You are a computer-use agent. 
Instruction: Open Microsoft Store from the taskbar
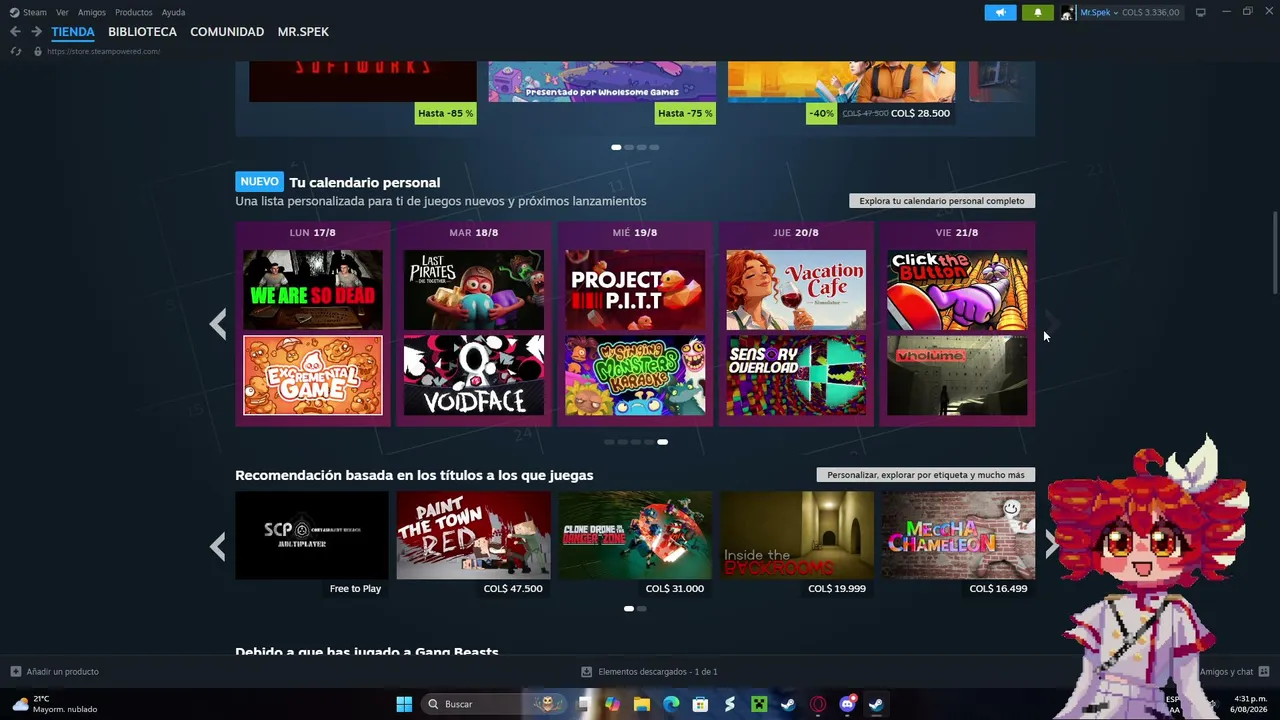coord(700,704)
